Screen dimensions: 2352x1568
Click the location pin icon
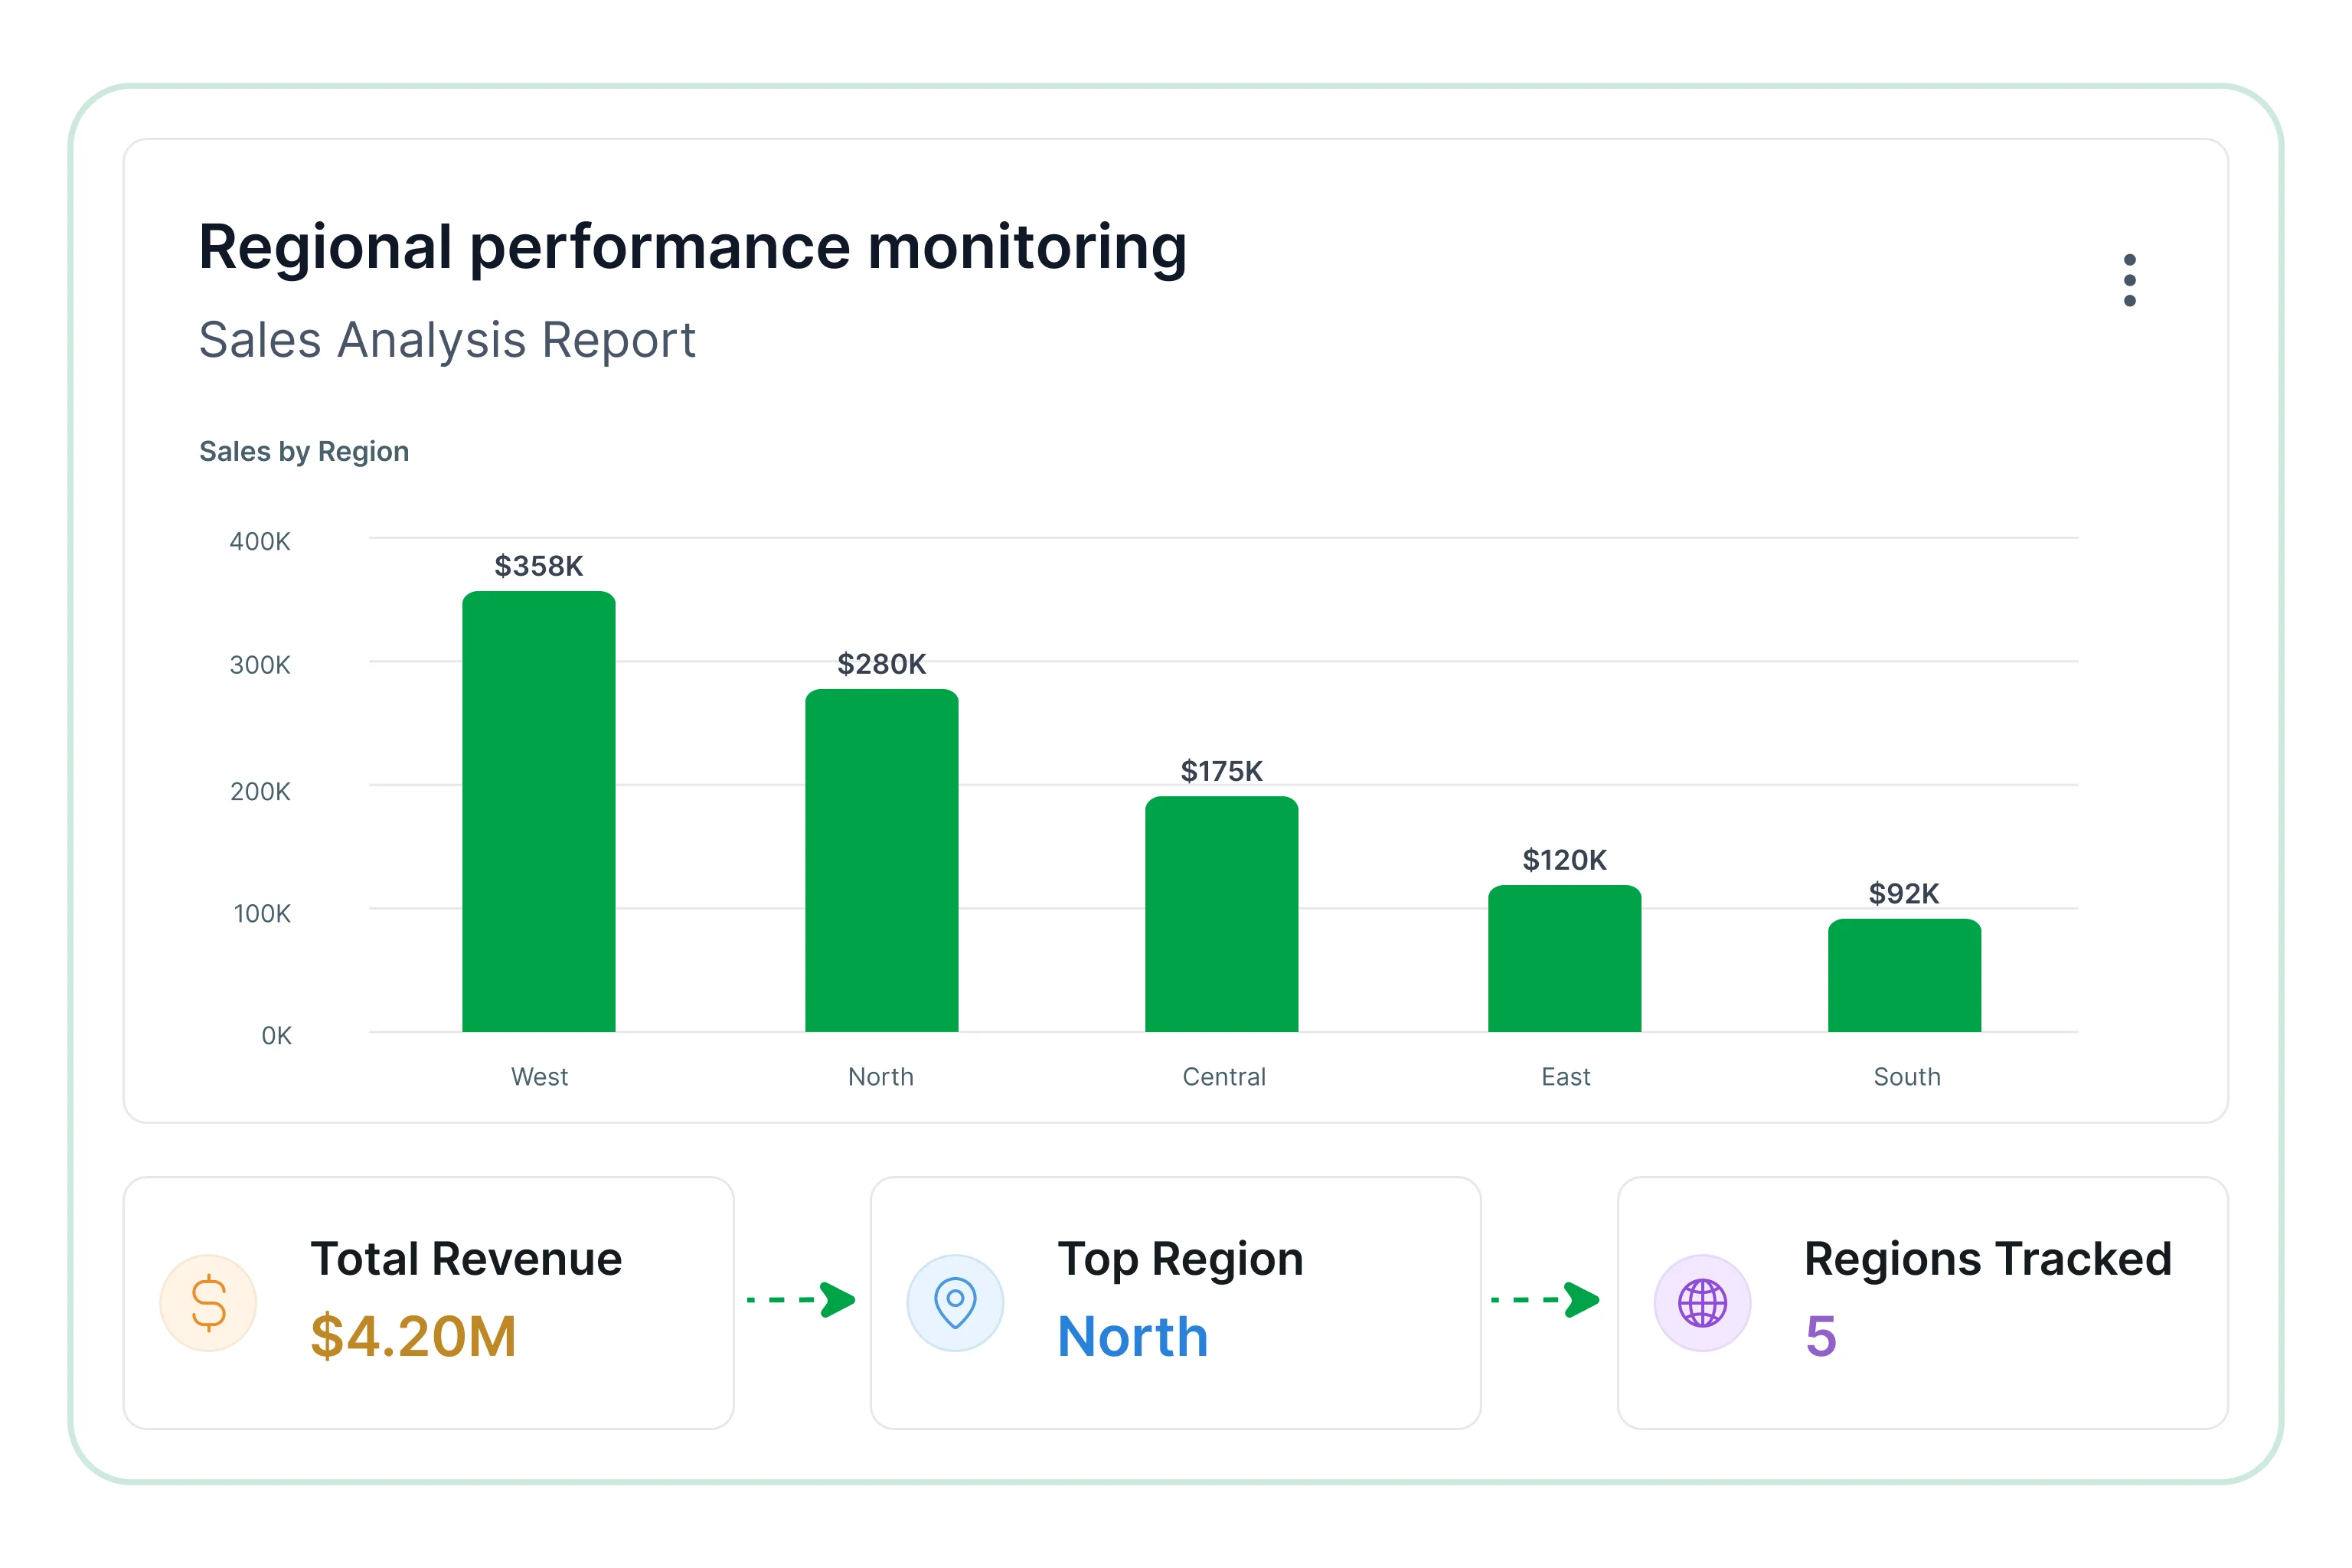(x=955, y=1303)
